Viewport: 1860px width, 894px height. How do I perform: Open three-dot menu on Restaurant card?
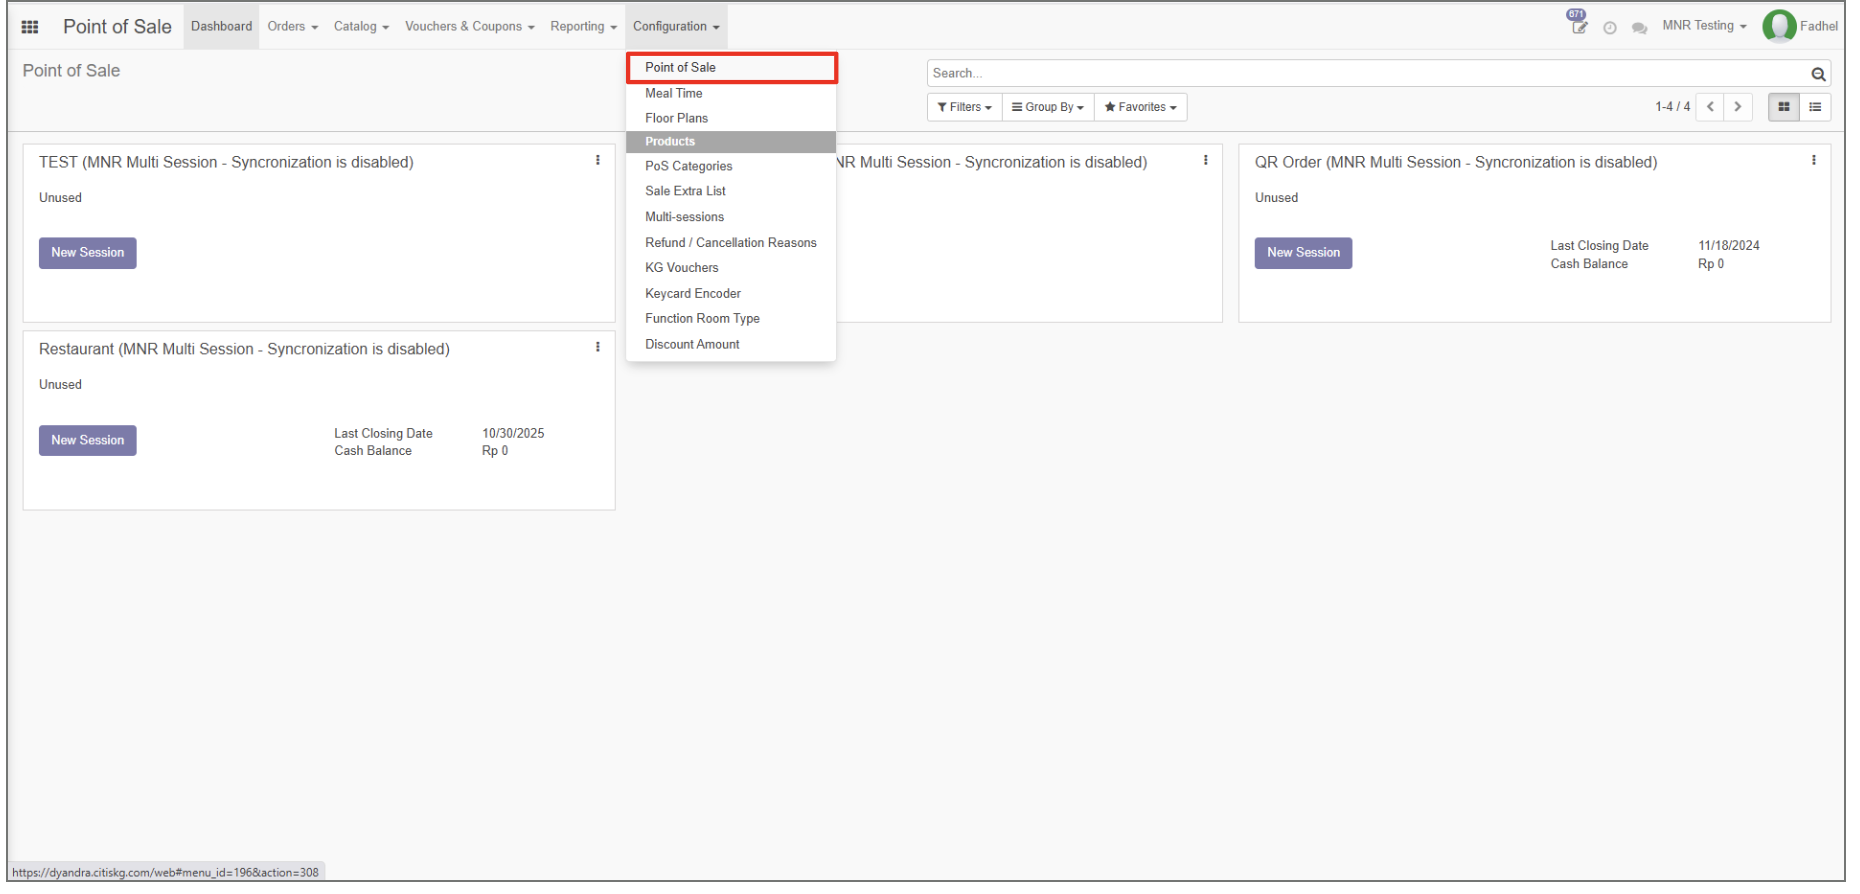click(600, 347)
